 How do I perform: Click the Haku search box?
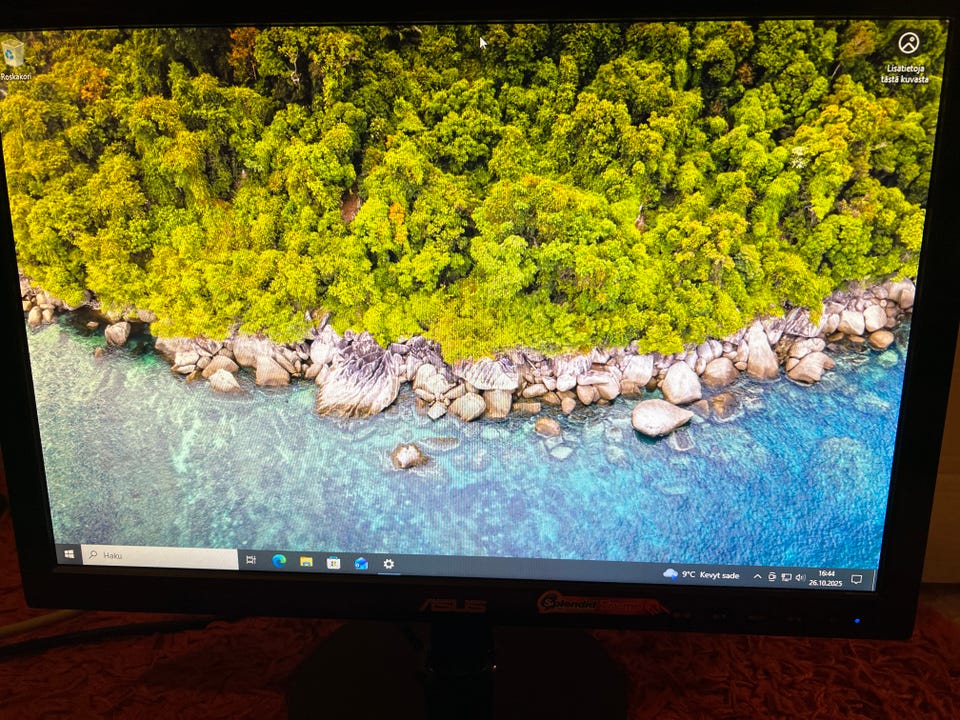(x=160, y=557)
